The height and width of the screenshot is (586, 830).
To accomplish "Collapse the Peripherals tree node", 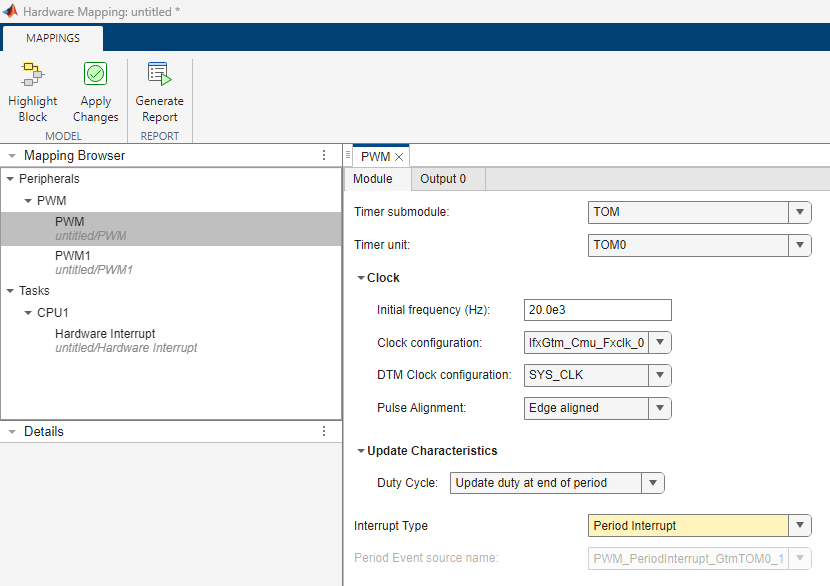I will tap(10, 179).
